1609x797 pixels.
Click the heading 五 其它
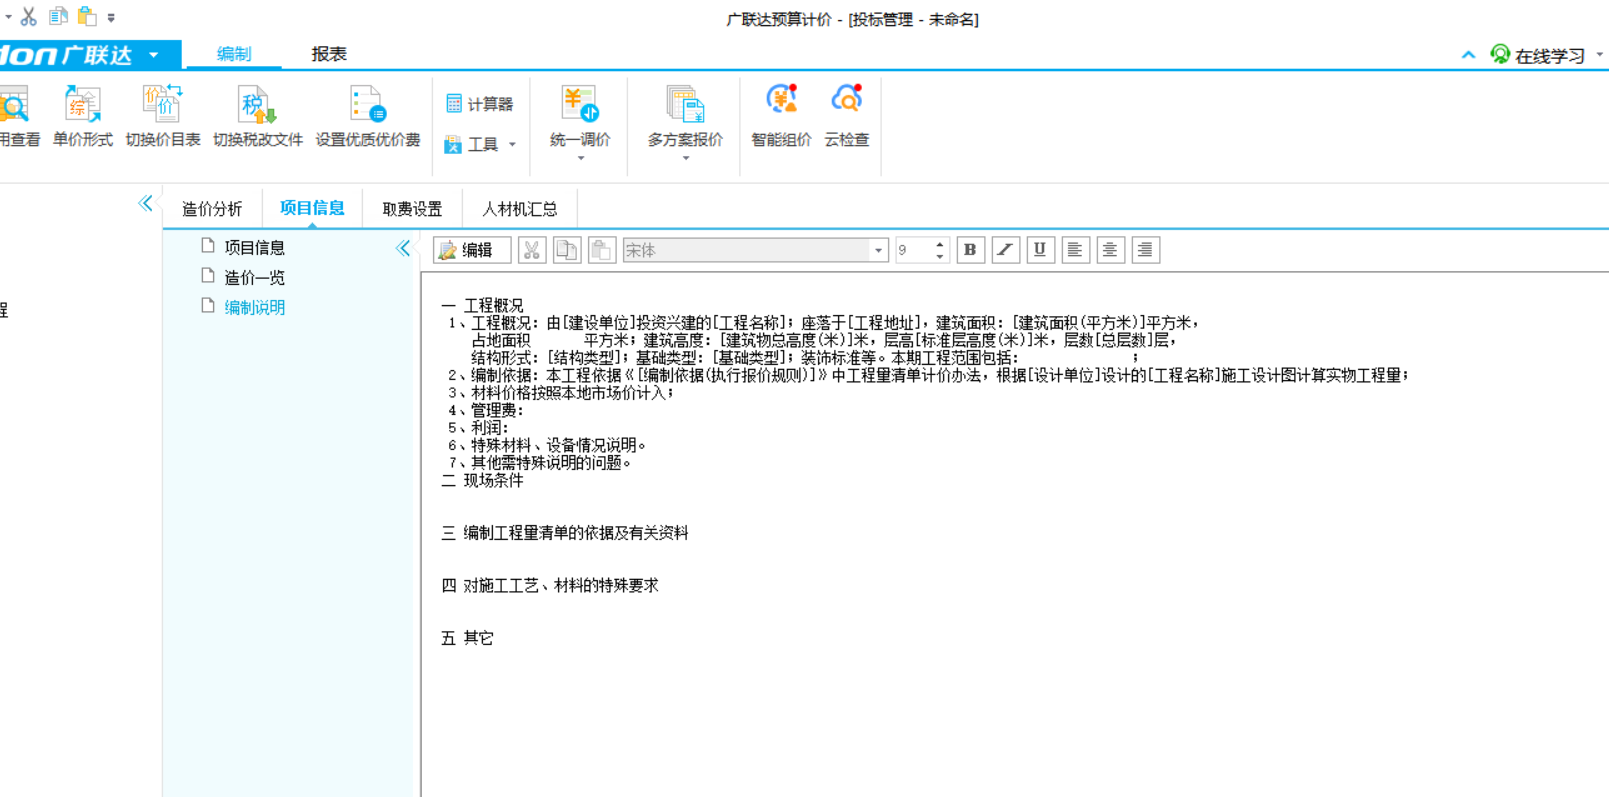click(467, 638)
